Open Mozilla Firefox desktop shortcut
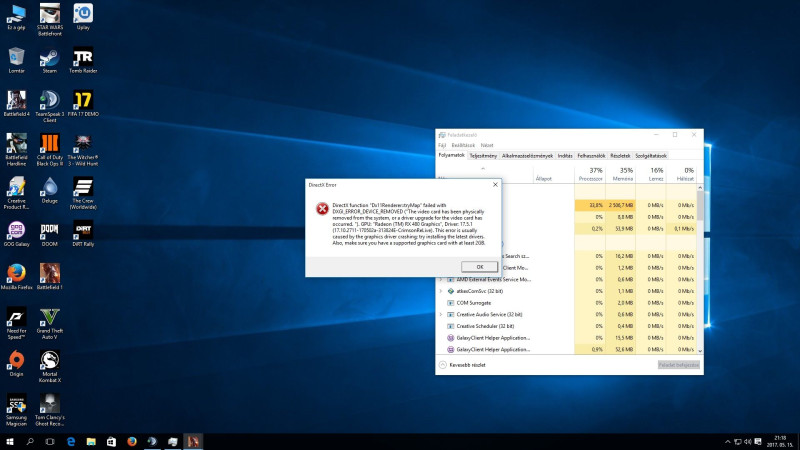Image resolution: width=800 pixels, height=450 pixels. point(15,274)
